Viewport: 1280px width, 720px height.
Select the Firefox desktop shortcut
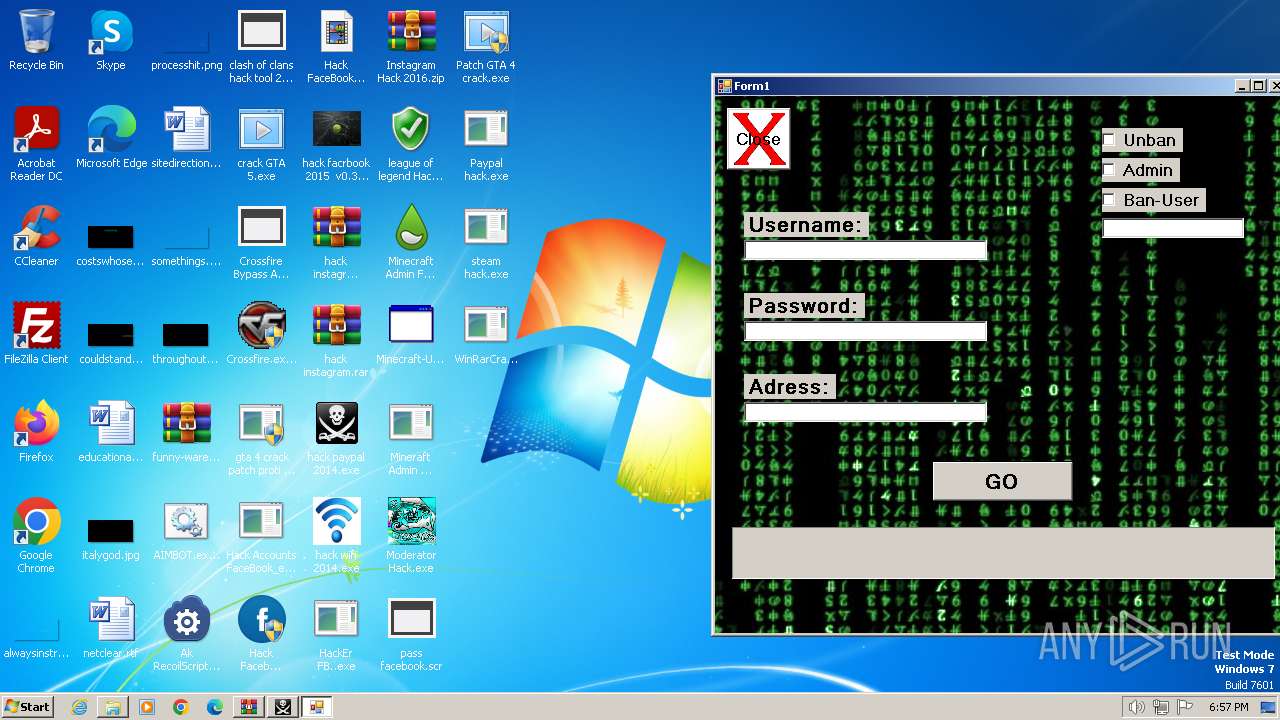36,433
